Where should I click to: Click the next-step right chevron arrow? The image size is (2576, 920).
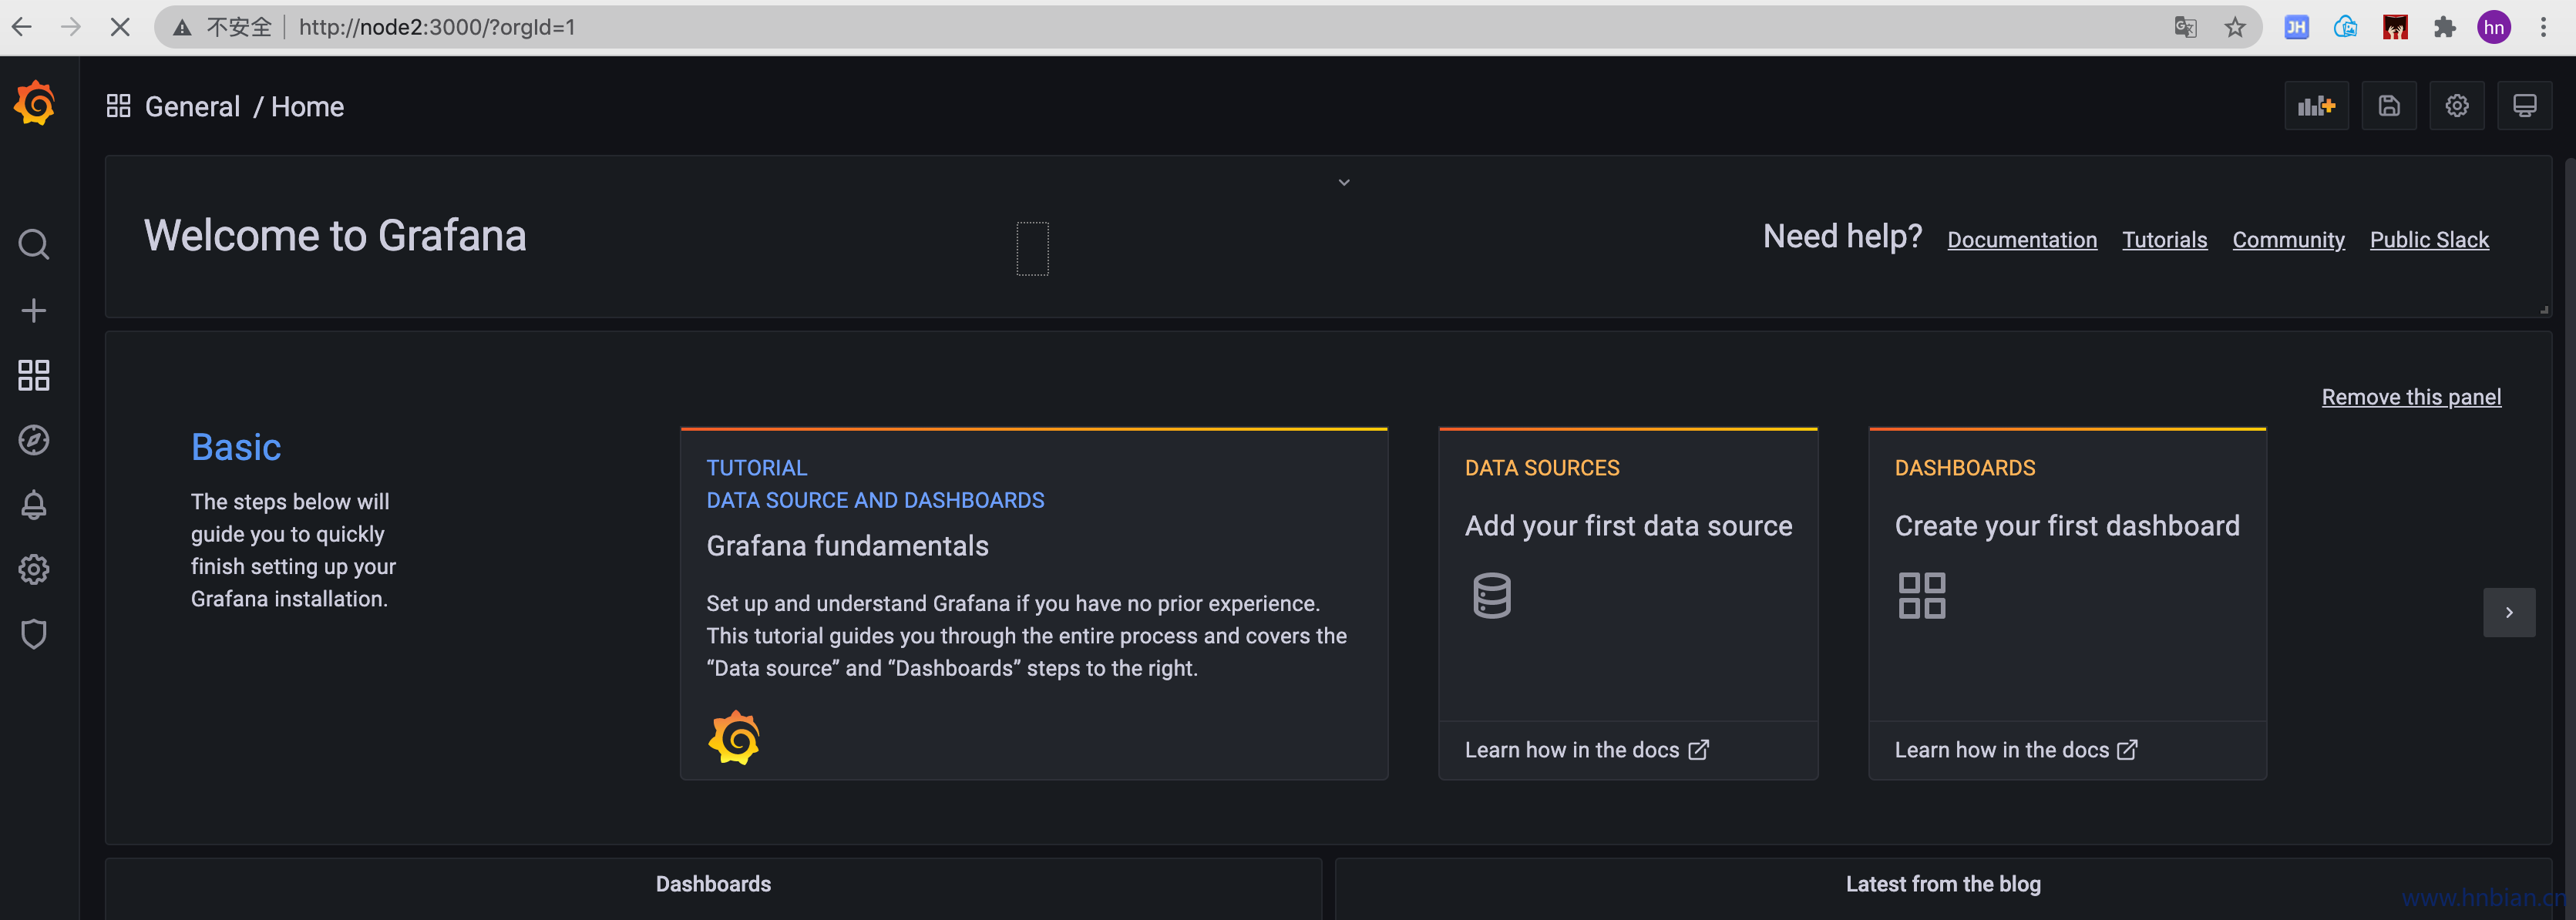(x=2508, y=612)
